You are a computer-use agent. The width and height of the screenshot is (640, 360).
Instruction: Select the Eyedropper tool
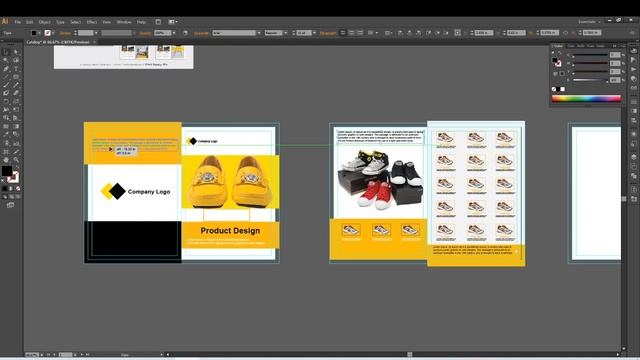click(6, 135)
